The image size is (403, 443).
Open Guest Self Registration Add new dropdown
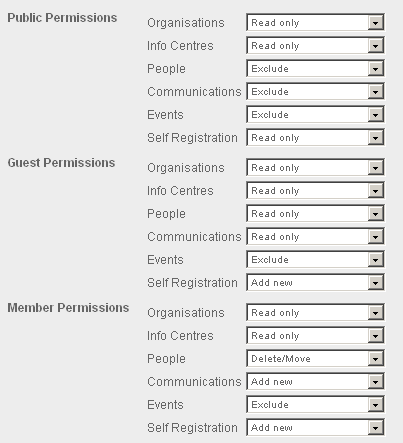tap(315, 283)
